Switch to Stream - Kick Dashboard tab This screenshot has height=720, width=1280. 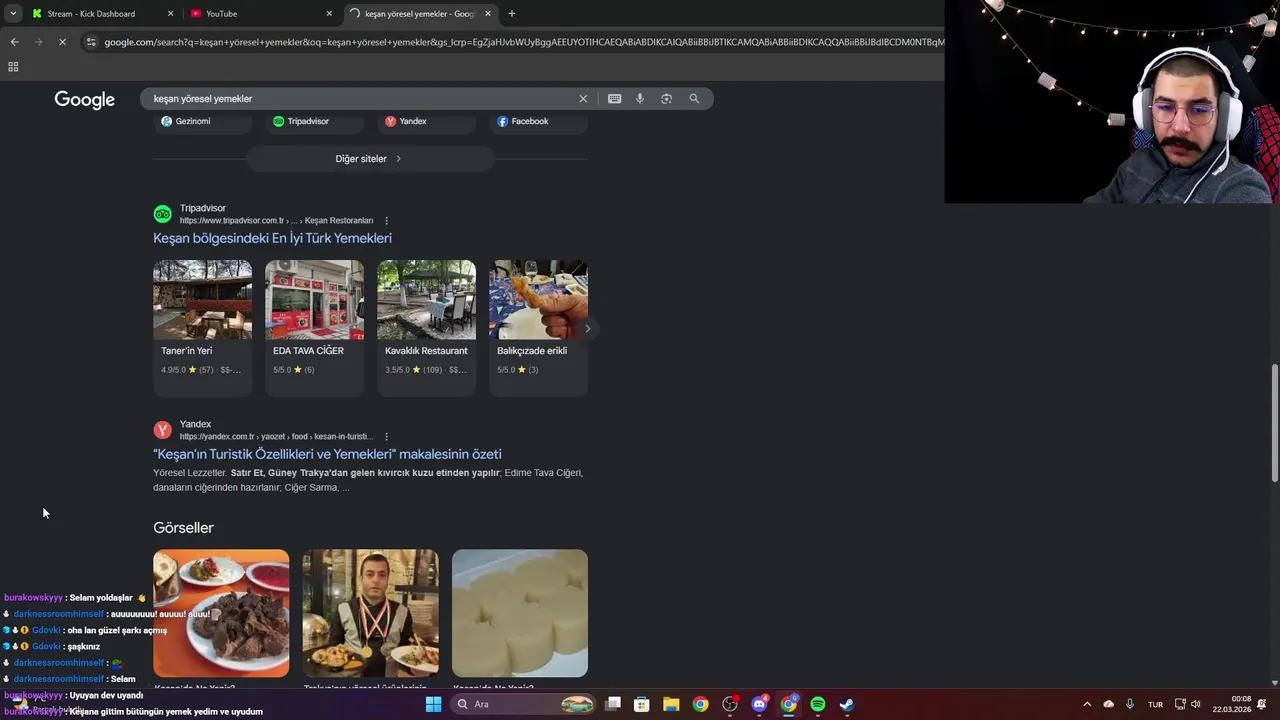(100, 14)
